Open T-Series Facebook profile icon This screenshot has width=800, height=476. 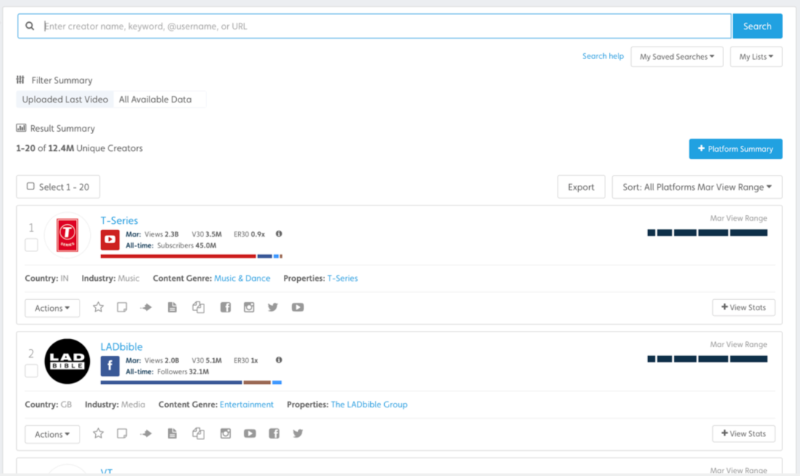tap(226, 307)
